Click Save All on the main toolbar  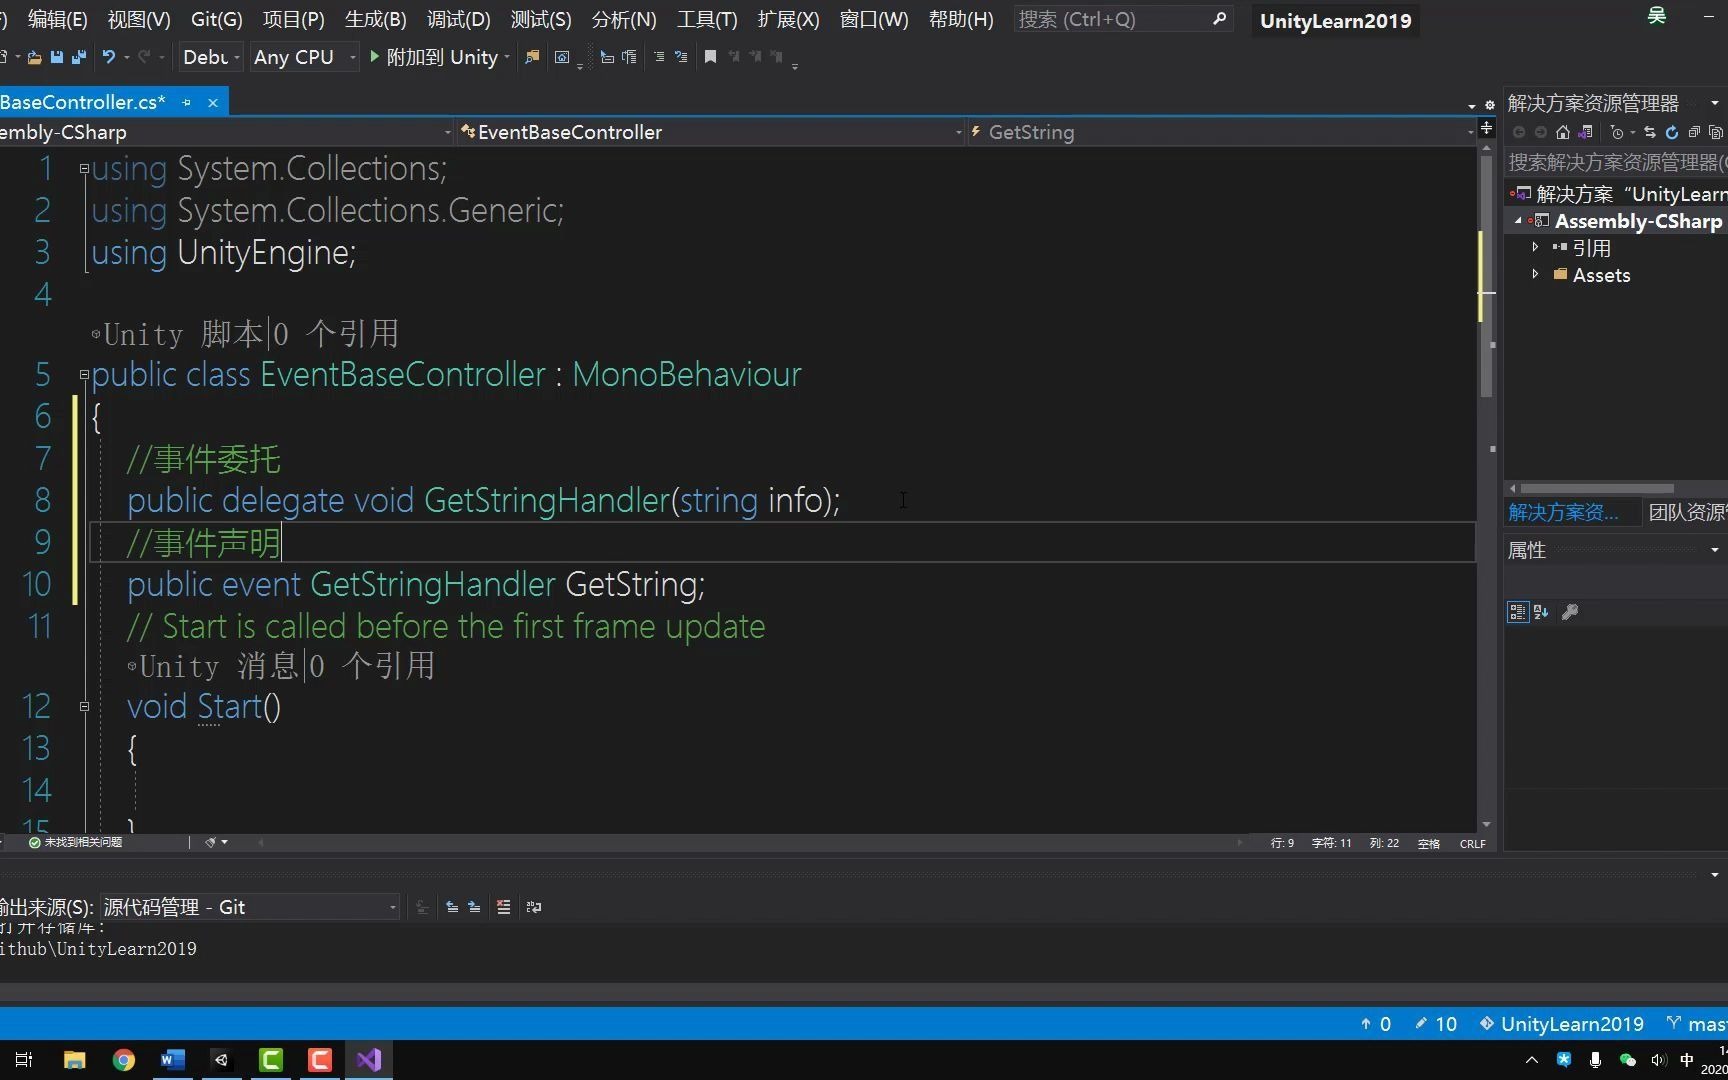click(78, 57)
